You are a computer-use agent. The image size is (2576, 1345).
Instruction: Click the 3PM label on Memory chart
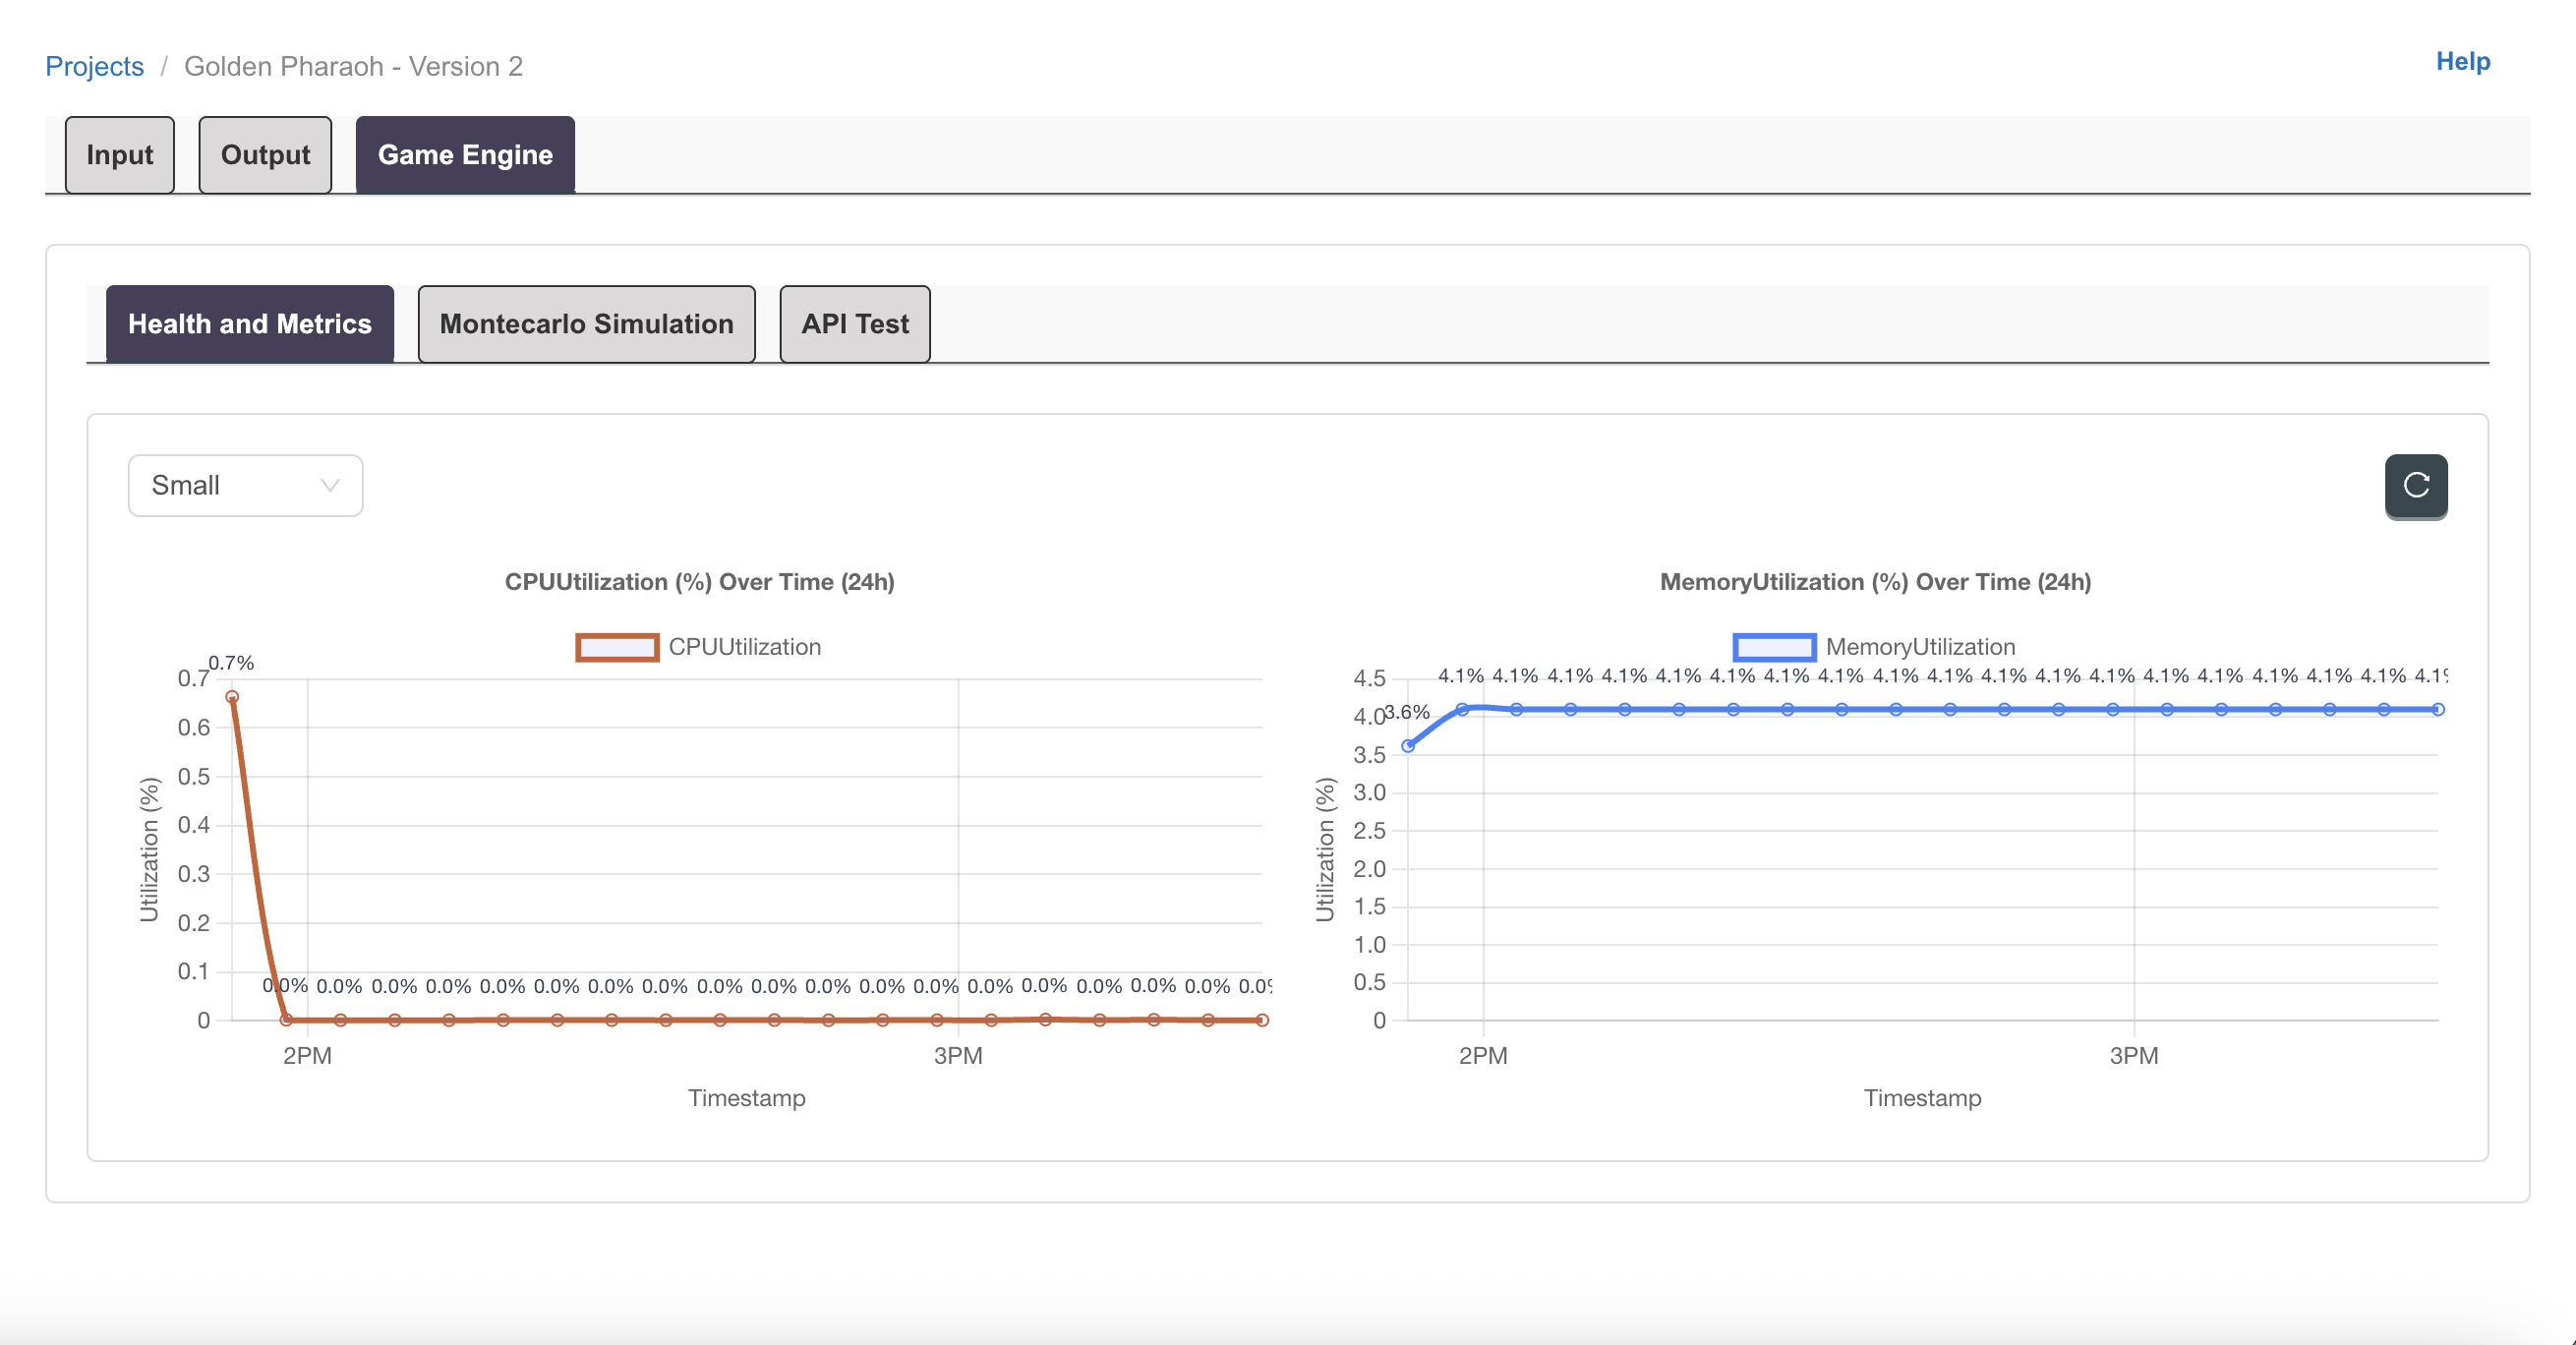[2134, 1056]
